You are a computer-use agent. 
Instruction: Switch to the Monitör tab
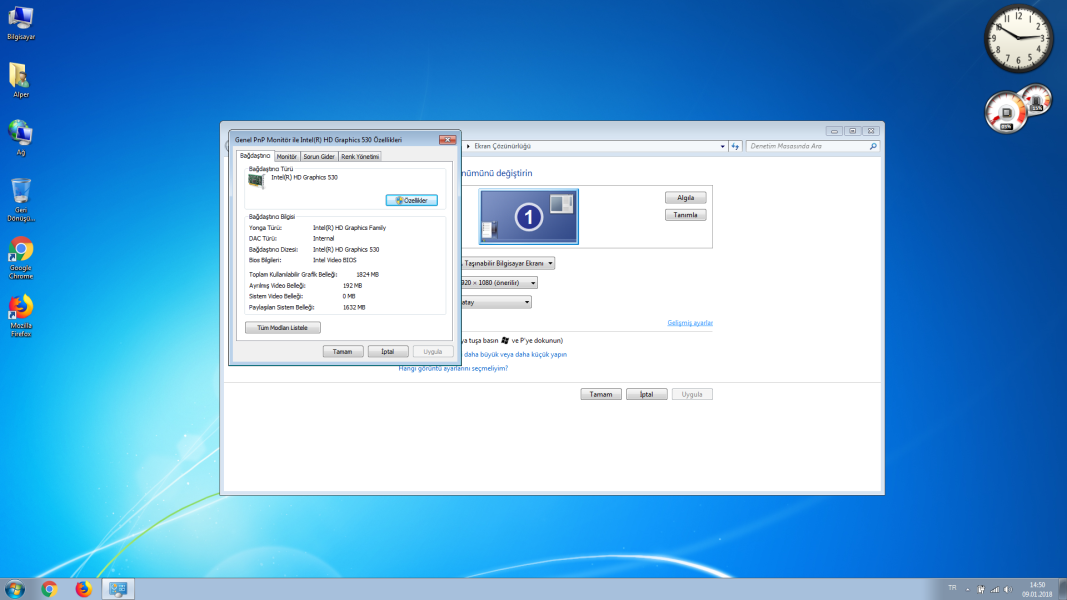pyautogui.click(x=287, y=156)
